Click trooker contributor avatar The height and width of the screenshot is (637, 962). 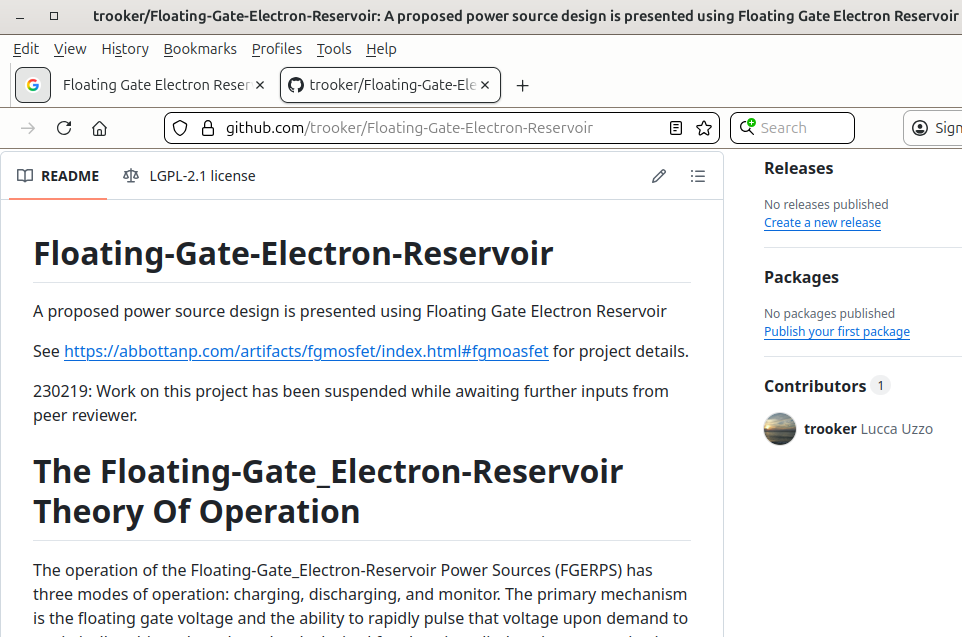click(x=780, y=429)
